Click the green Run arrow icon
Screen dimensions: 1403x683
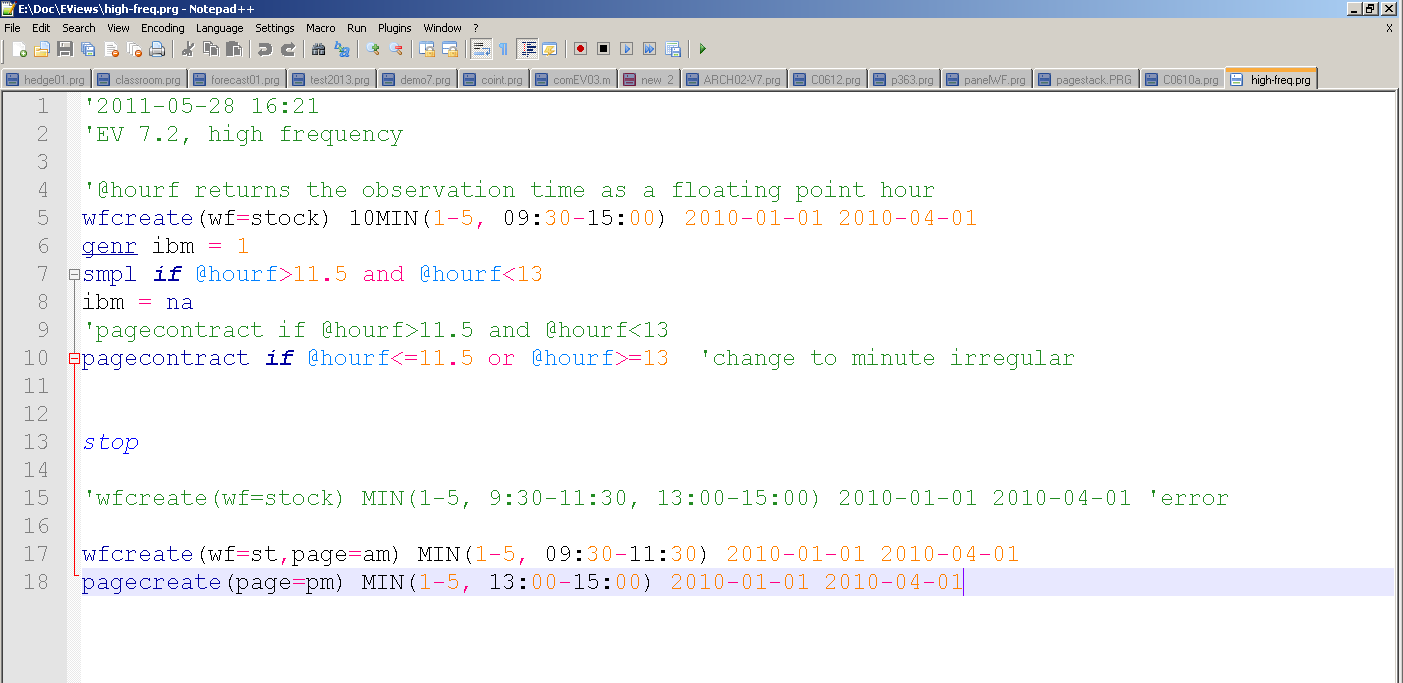point(703,49)
